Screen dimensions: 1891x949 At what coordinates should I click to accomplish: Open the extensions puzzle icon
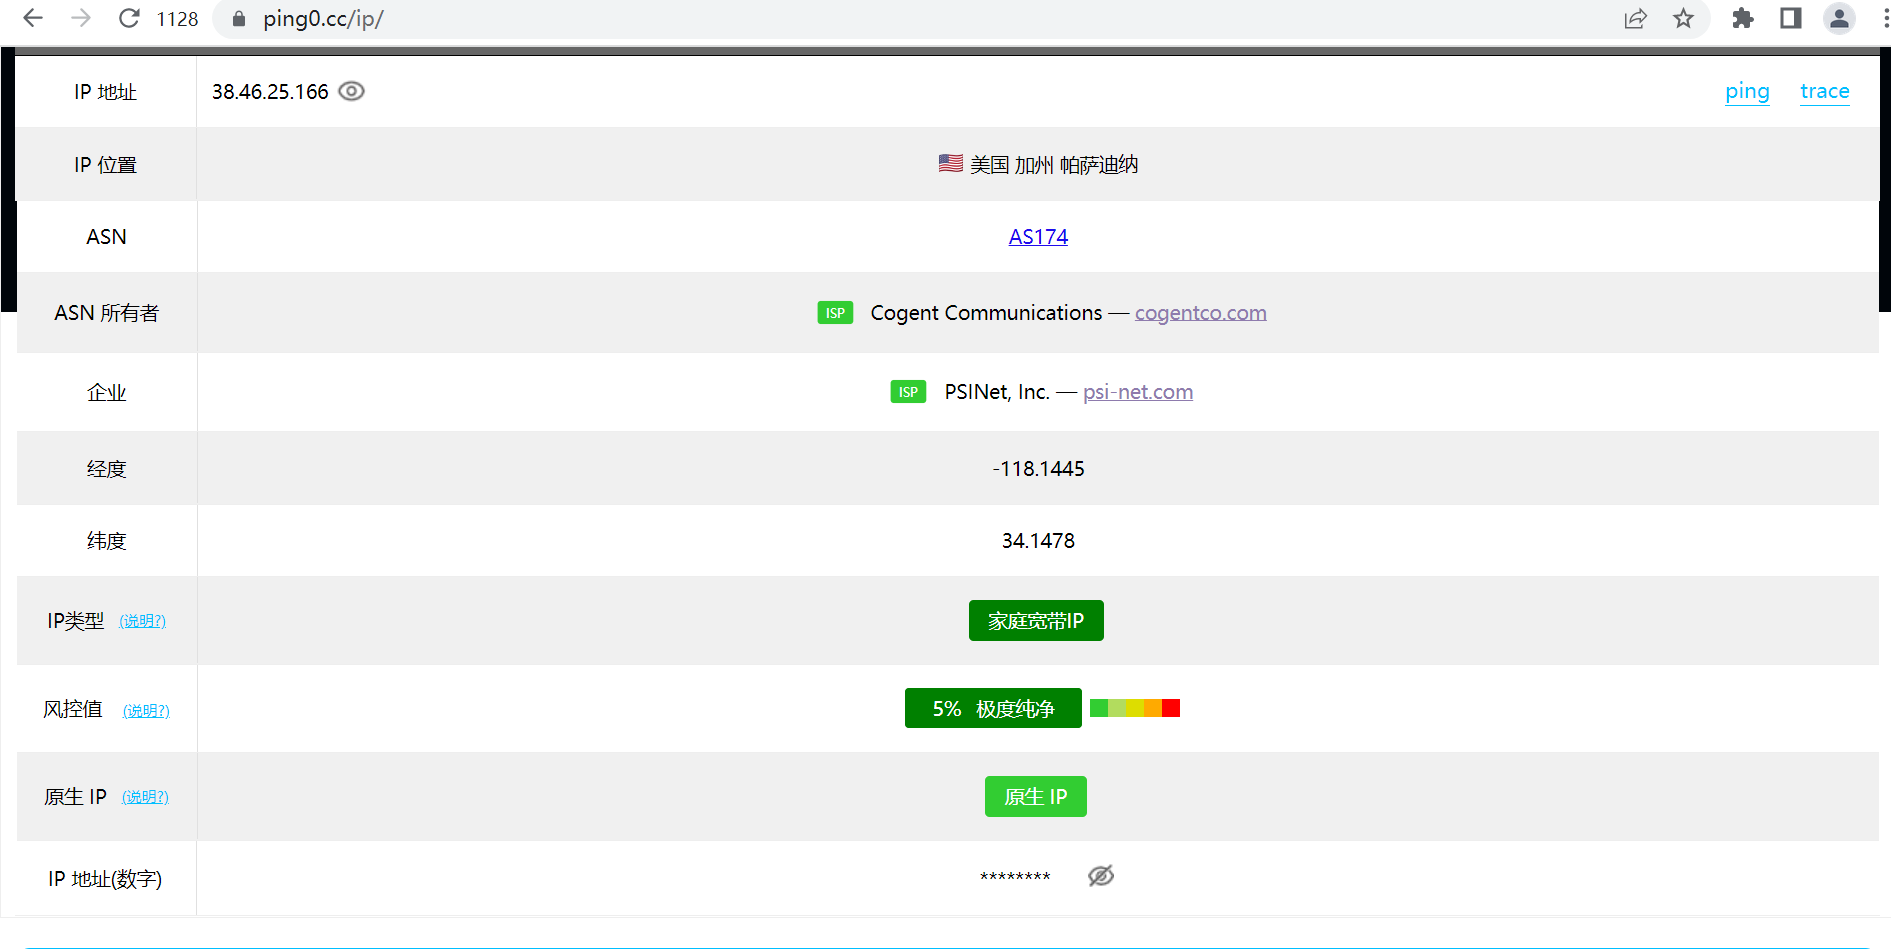coord(1743,18)
